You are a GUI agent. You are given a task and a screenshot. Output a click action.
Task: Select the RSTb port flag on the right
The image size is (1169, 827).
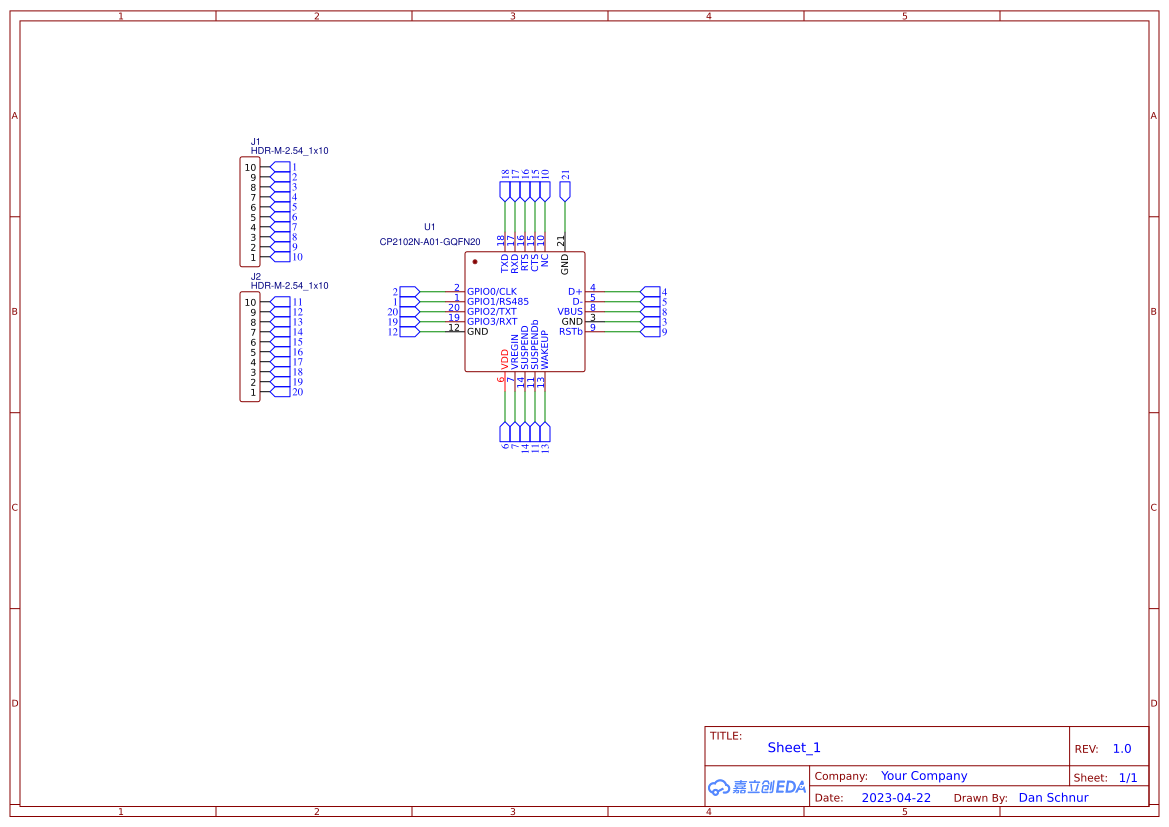(x=652, y=332)
